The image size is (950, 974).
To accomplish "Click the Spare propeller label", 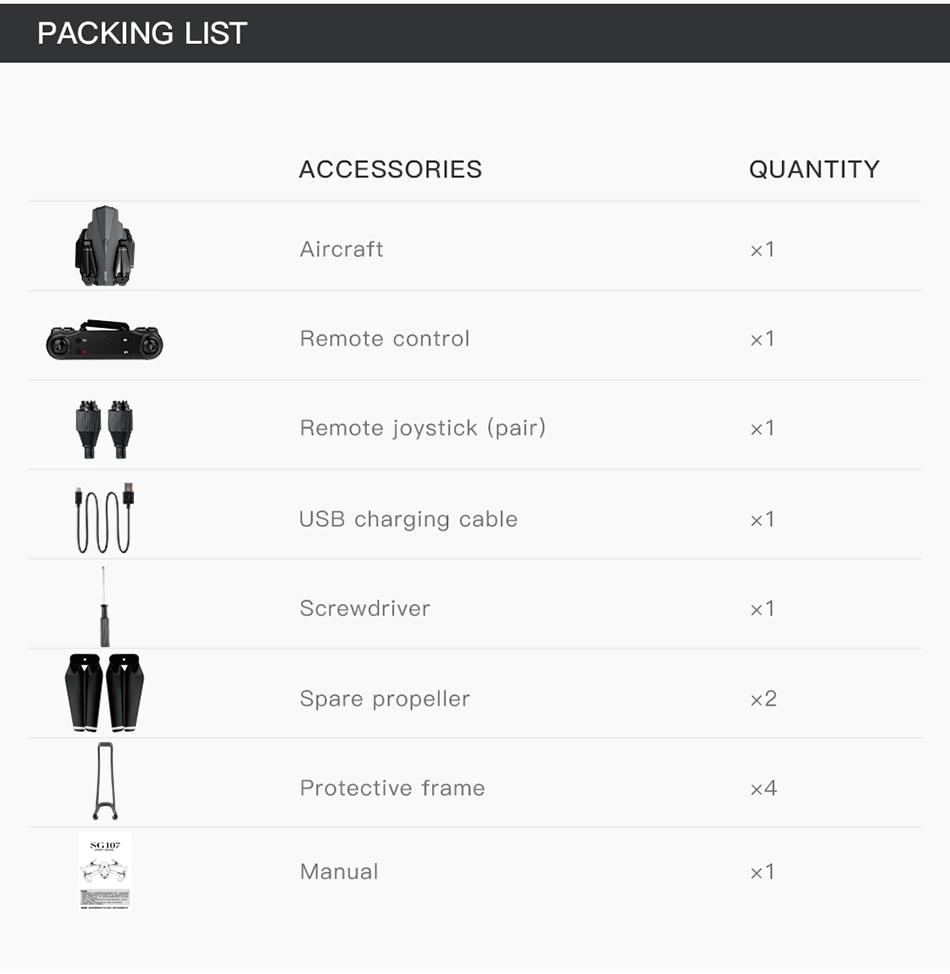I will pyautogui.click(x=384, y=698).
